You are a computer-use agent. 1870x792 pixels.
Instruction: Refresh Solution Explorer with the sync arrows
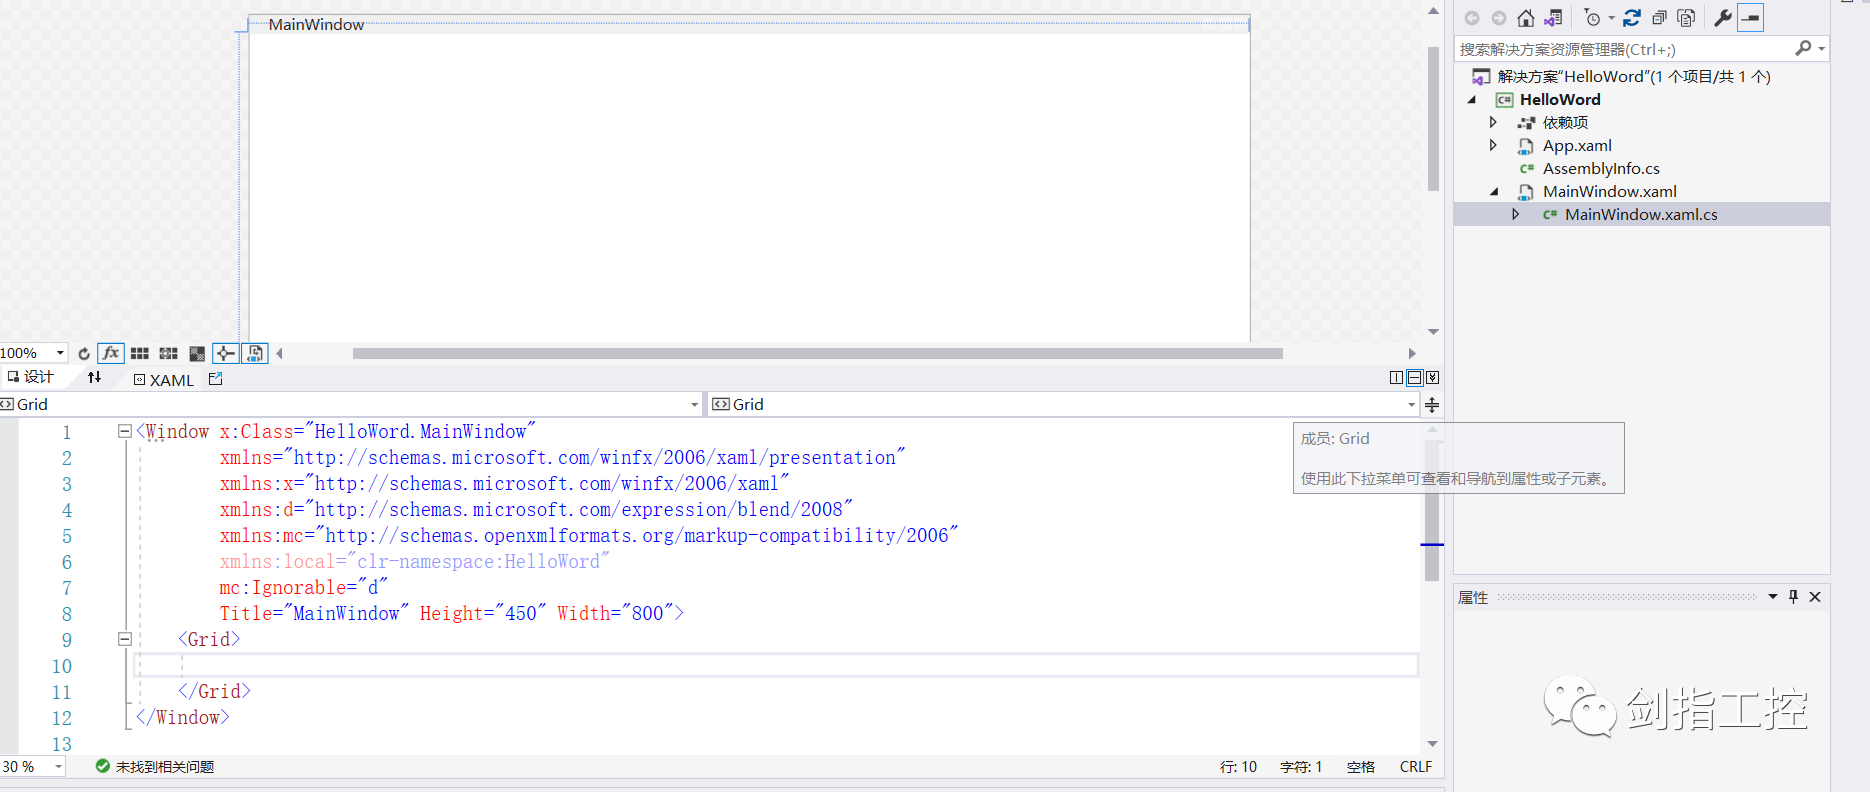coord(1632,18)
